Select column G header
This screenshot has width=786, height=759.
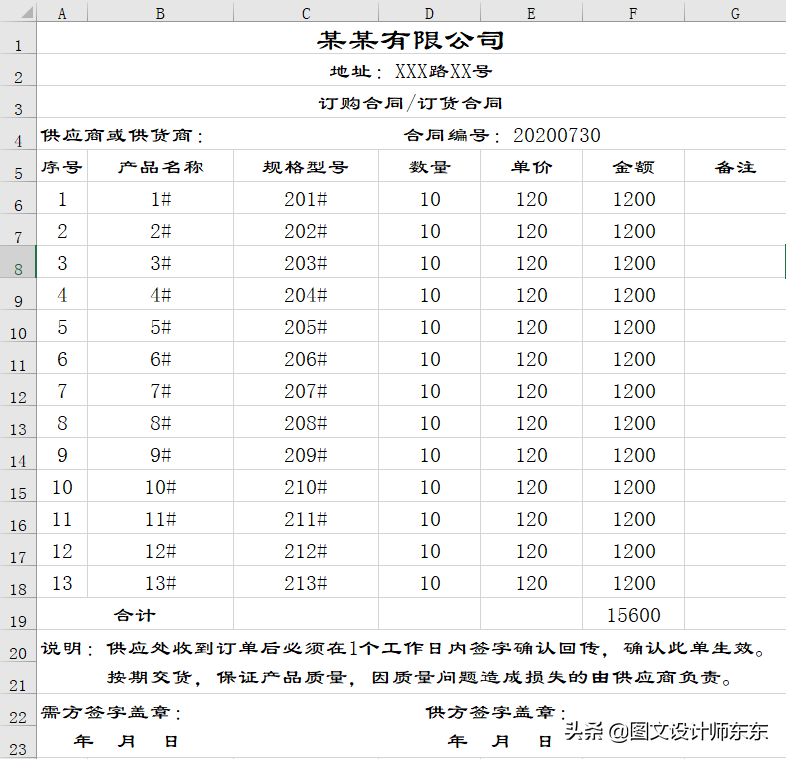[735, 12]
